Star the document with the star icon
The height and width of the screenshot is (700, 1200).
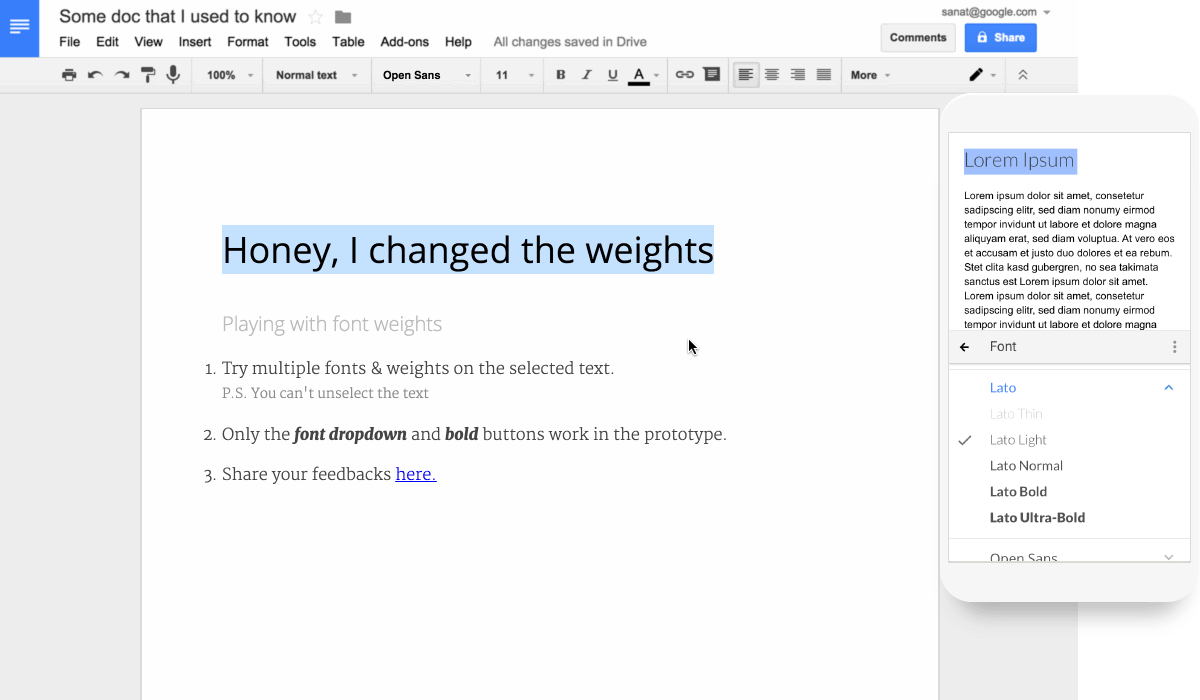pyautogui.click(x=316, y=17)
